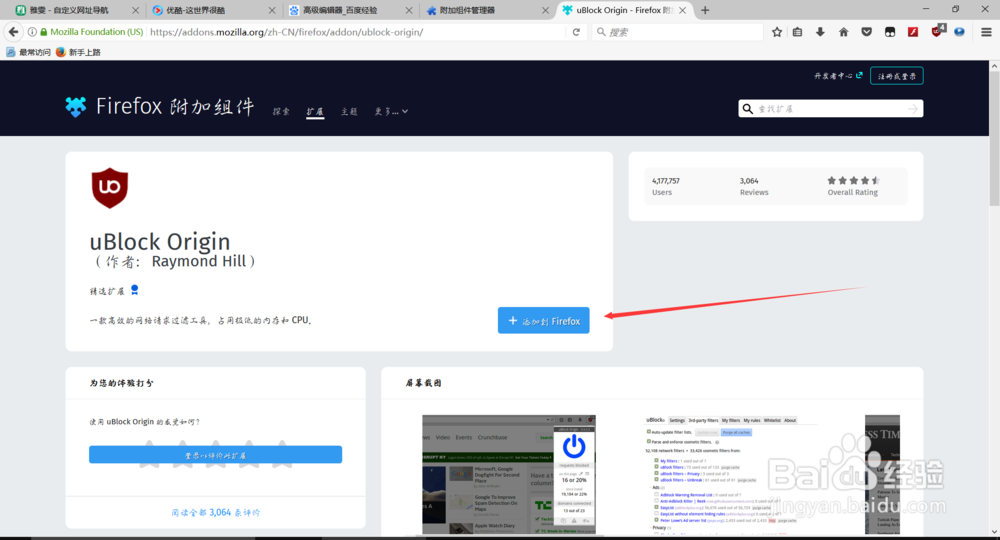The width and height of the screenshot is (1000, 540).
Task: Open the 新手上路 bookmark
Action: tap(78, 52)
